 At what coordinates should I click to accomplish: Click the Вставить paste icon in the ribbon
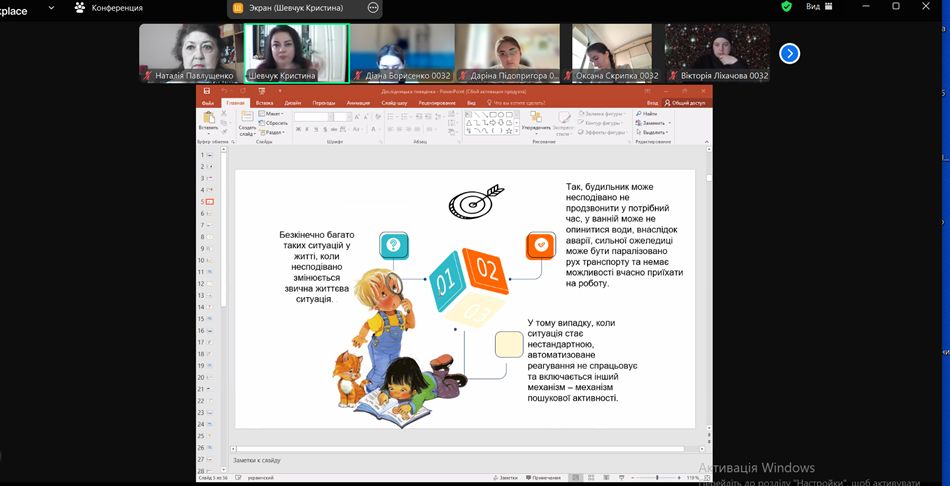(208, 119)
